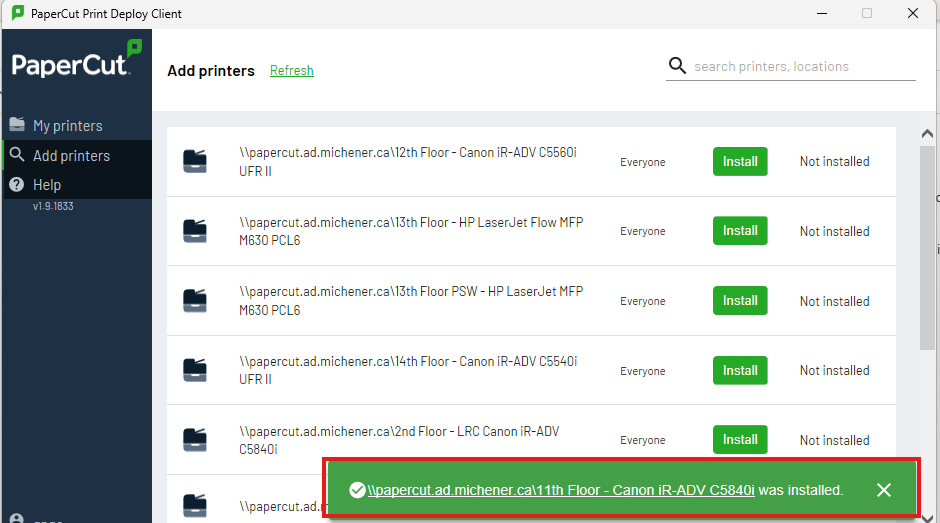Click printer icon for 13th Floor HP LaserJet Flow
940x523 pixels.
195,231
